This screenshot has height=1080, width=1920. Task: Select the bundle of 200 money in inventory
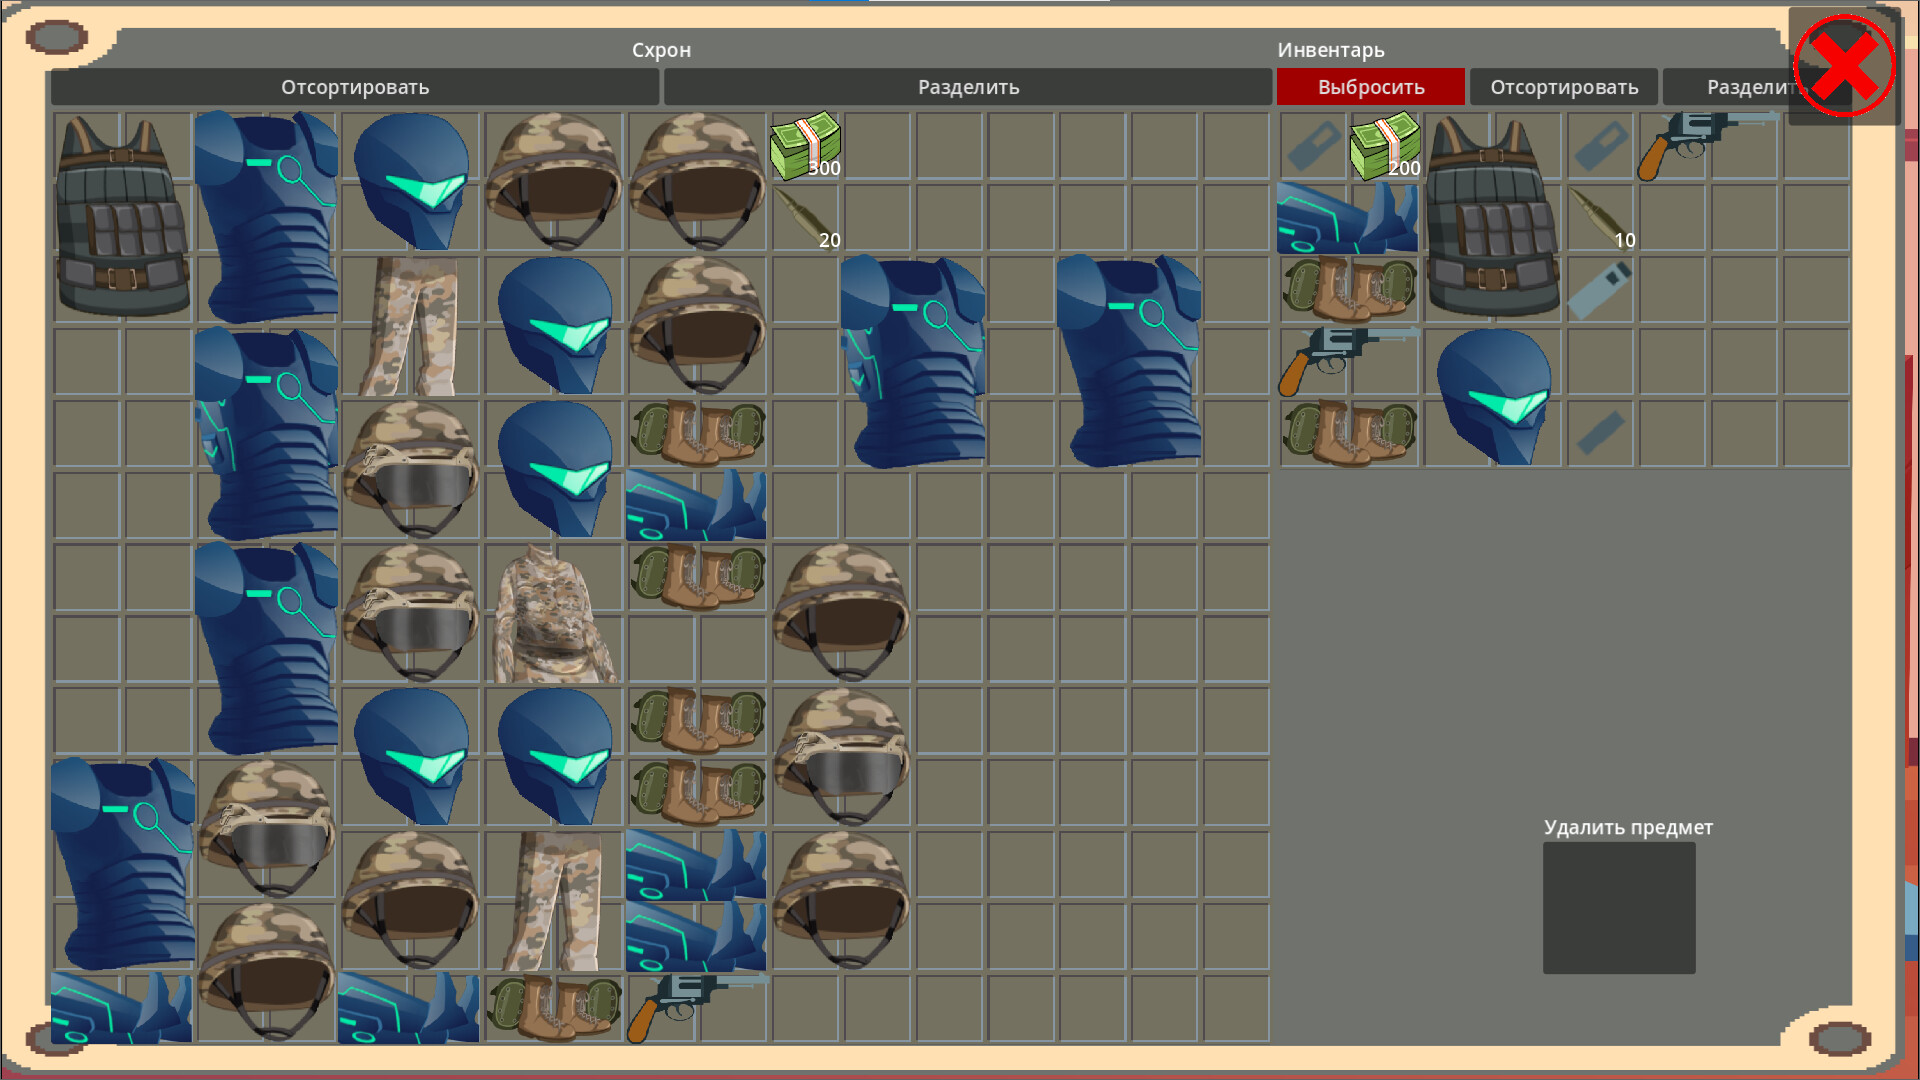[x=1385, y=145]
